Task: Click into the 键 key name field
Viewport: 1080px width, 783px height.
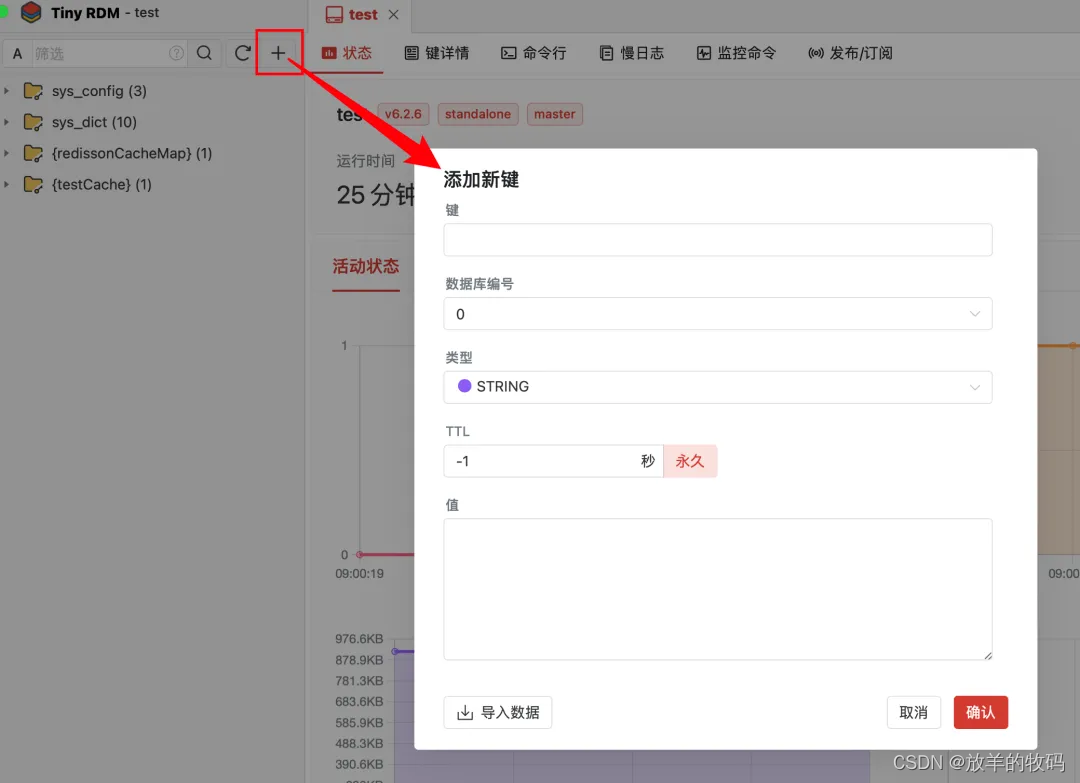Action: (x=718, y=240)
